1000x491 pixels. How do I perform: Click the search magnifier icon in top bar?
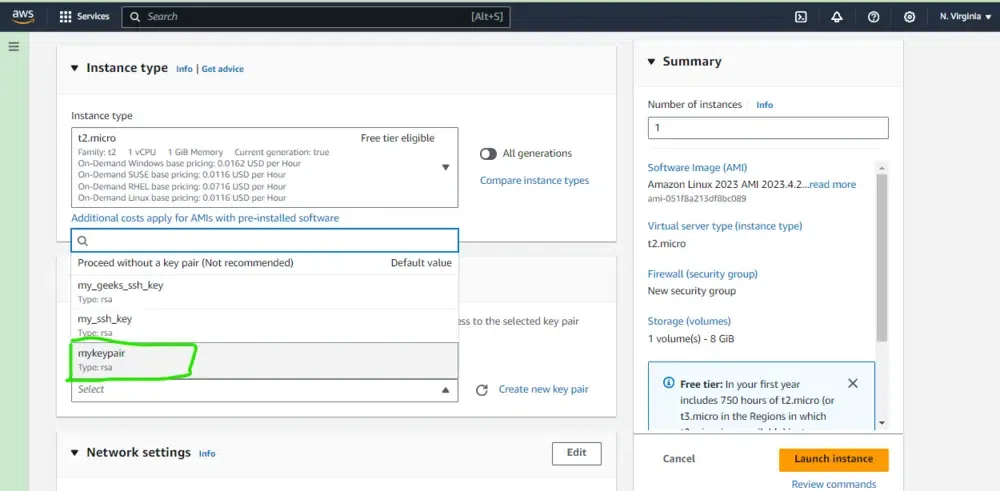(x=135, y=17)
